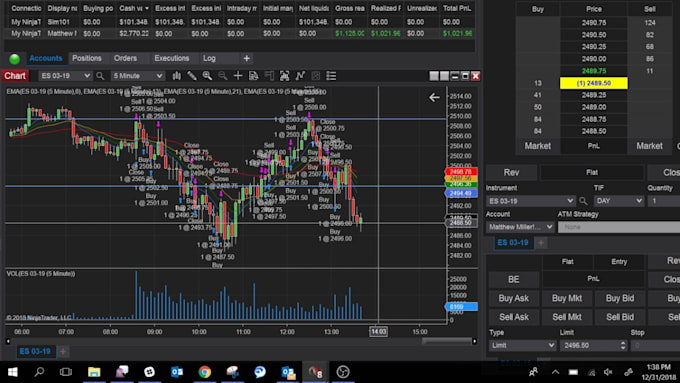The width and height of the screenshot is (680, 383).
Task: Click the Sell Mkt button
Action: click(567, 317)
